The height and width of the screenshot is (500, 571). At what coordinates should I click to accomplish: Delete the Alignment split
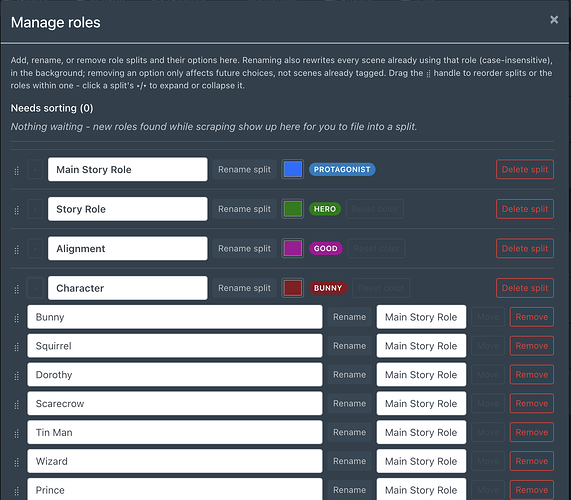[x=525, y=248]
